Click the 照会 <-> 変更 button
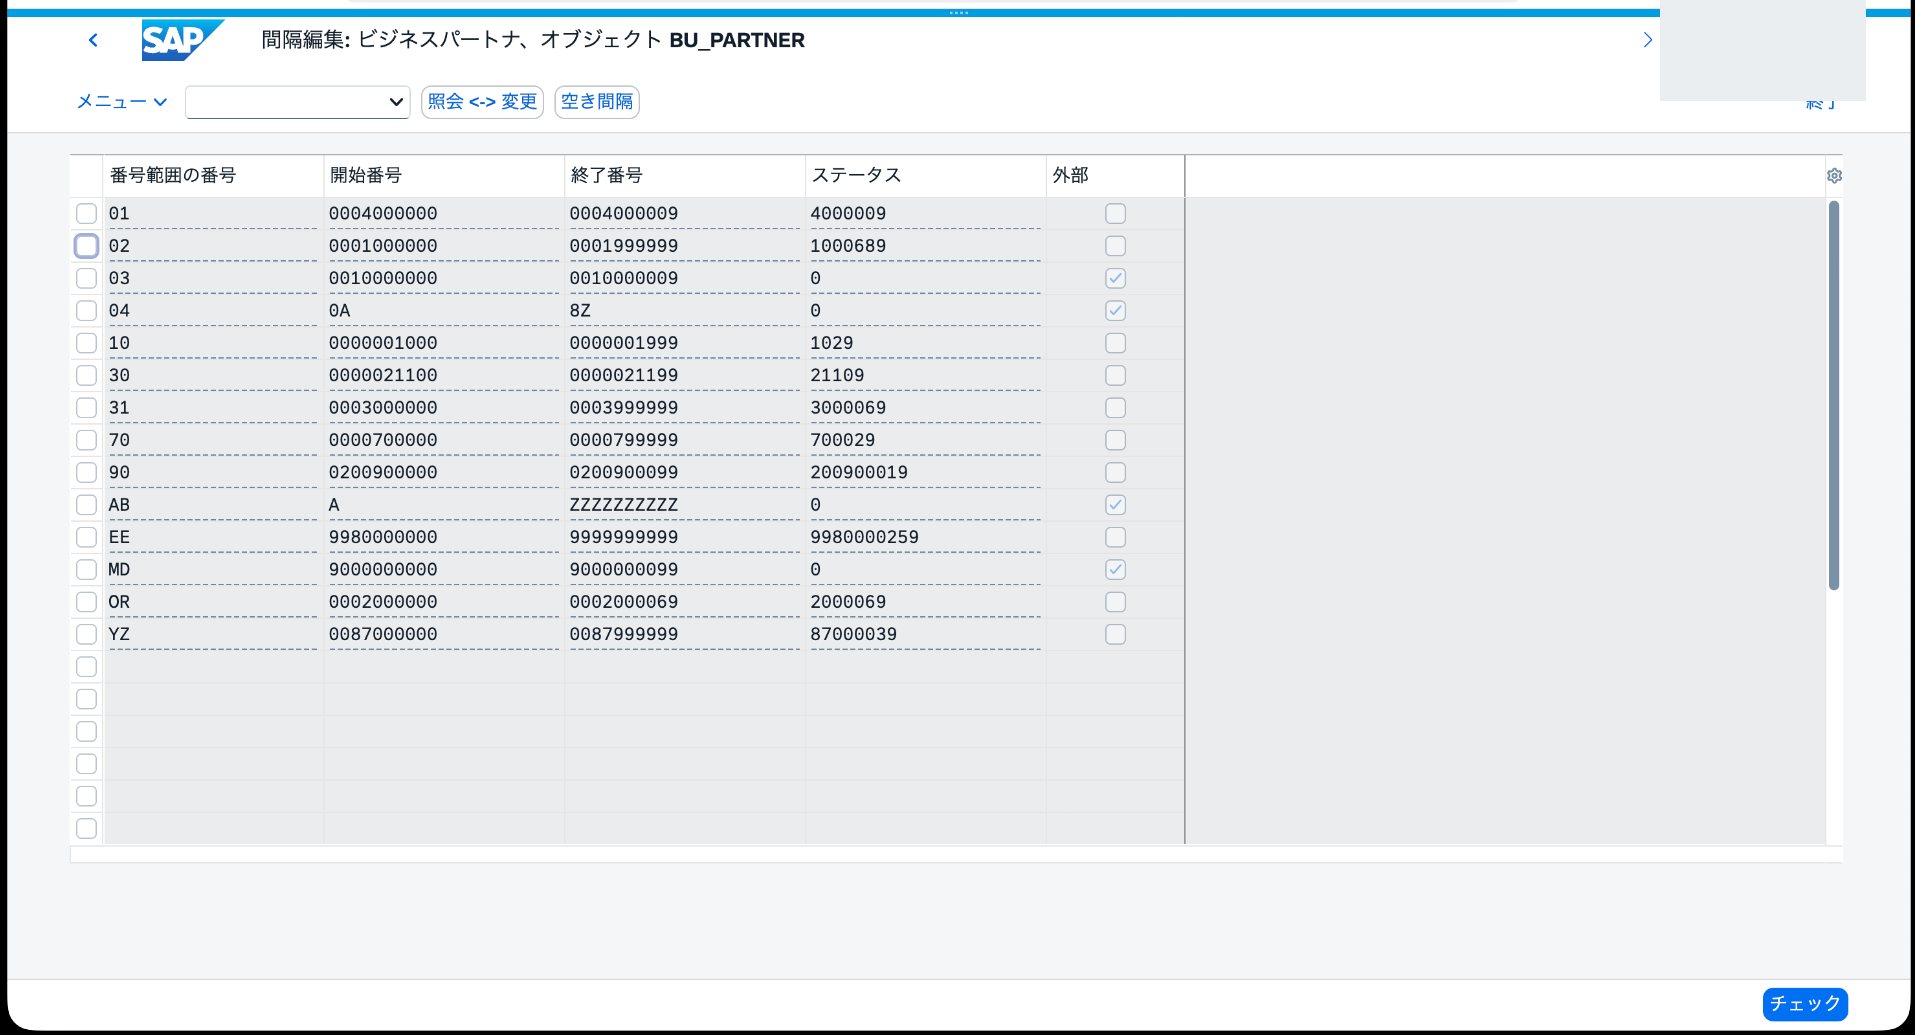This screenshot has height=1035, width=1915. click(x=482, y=102)
